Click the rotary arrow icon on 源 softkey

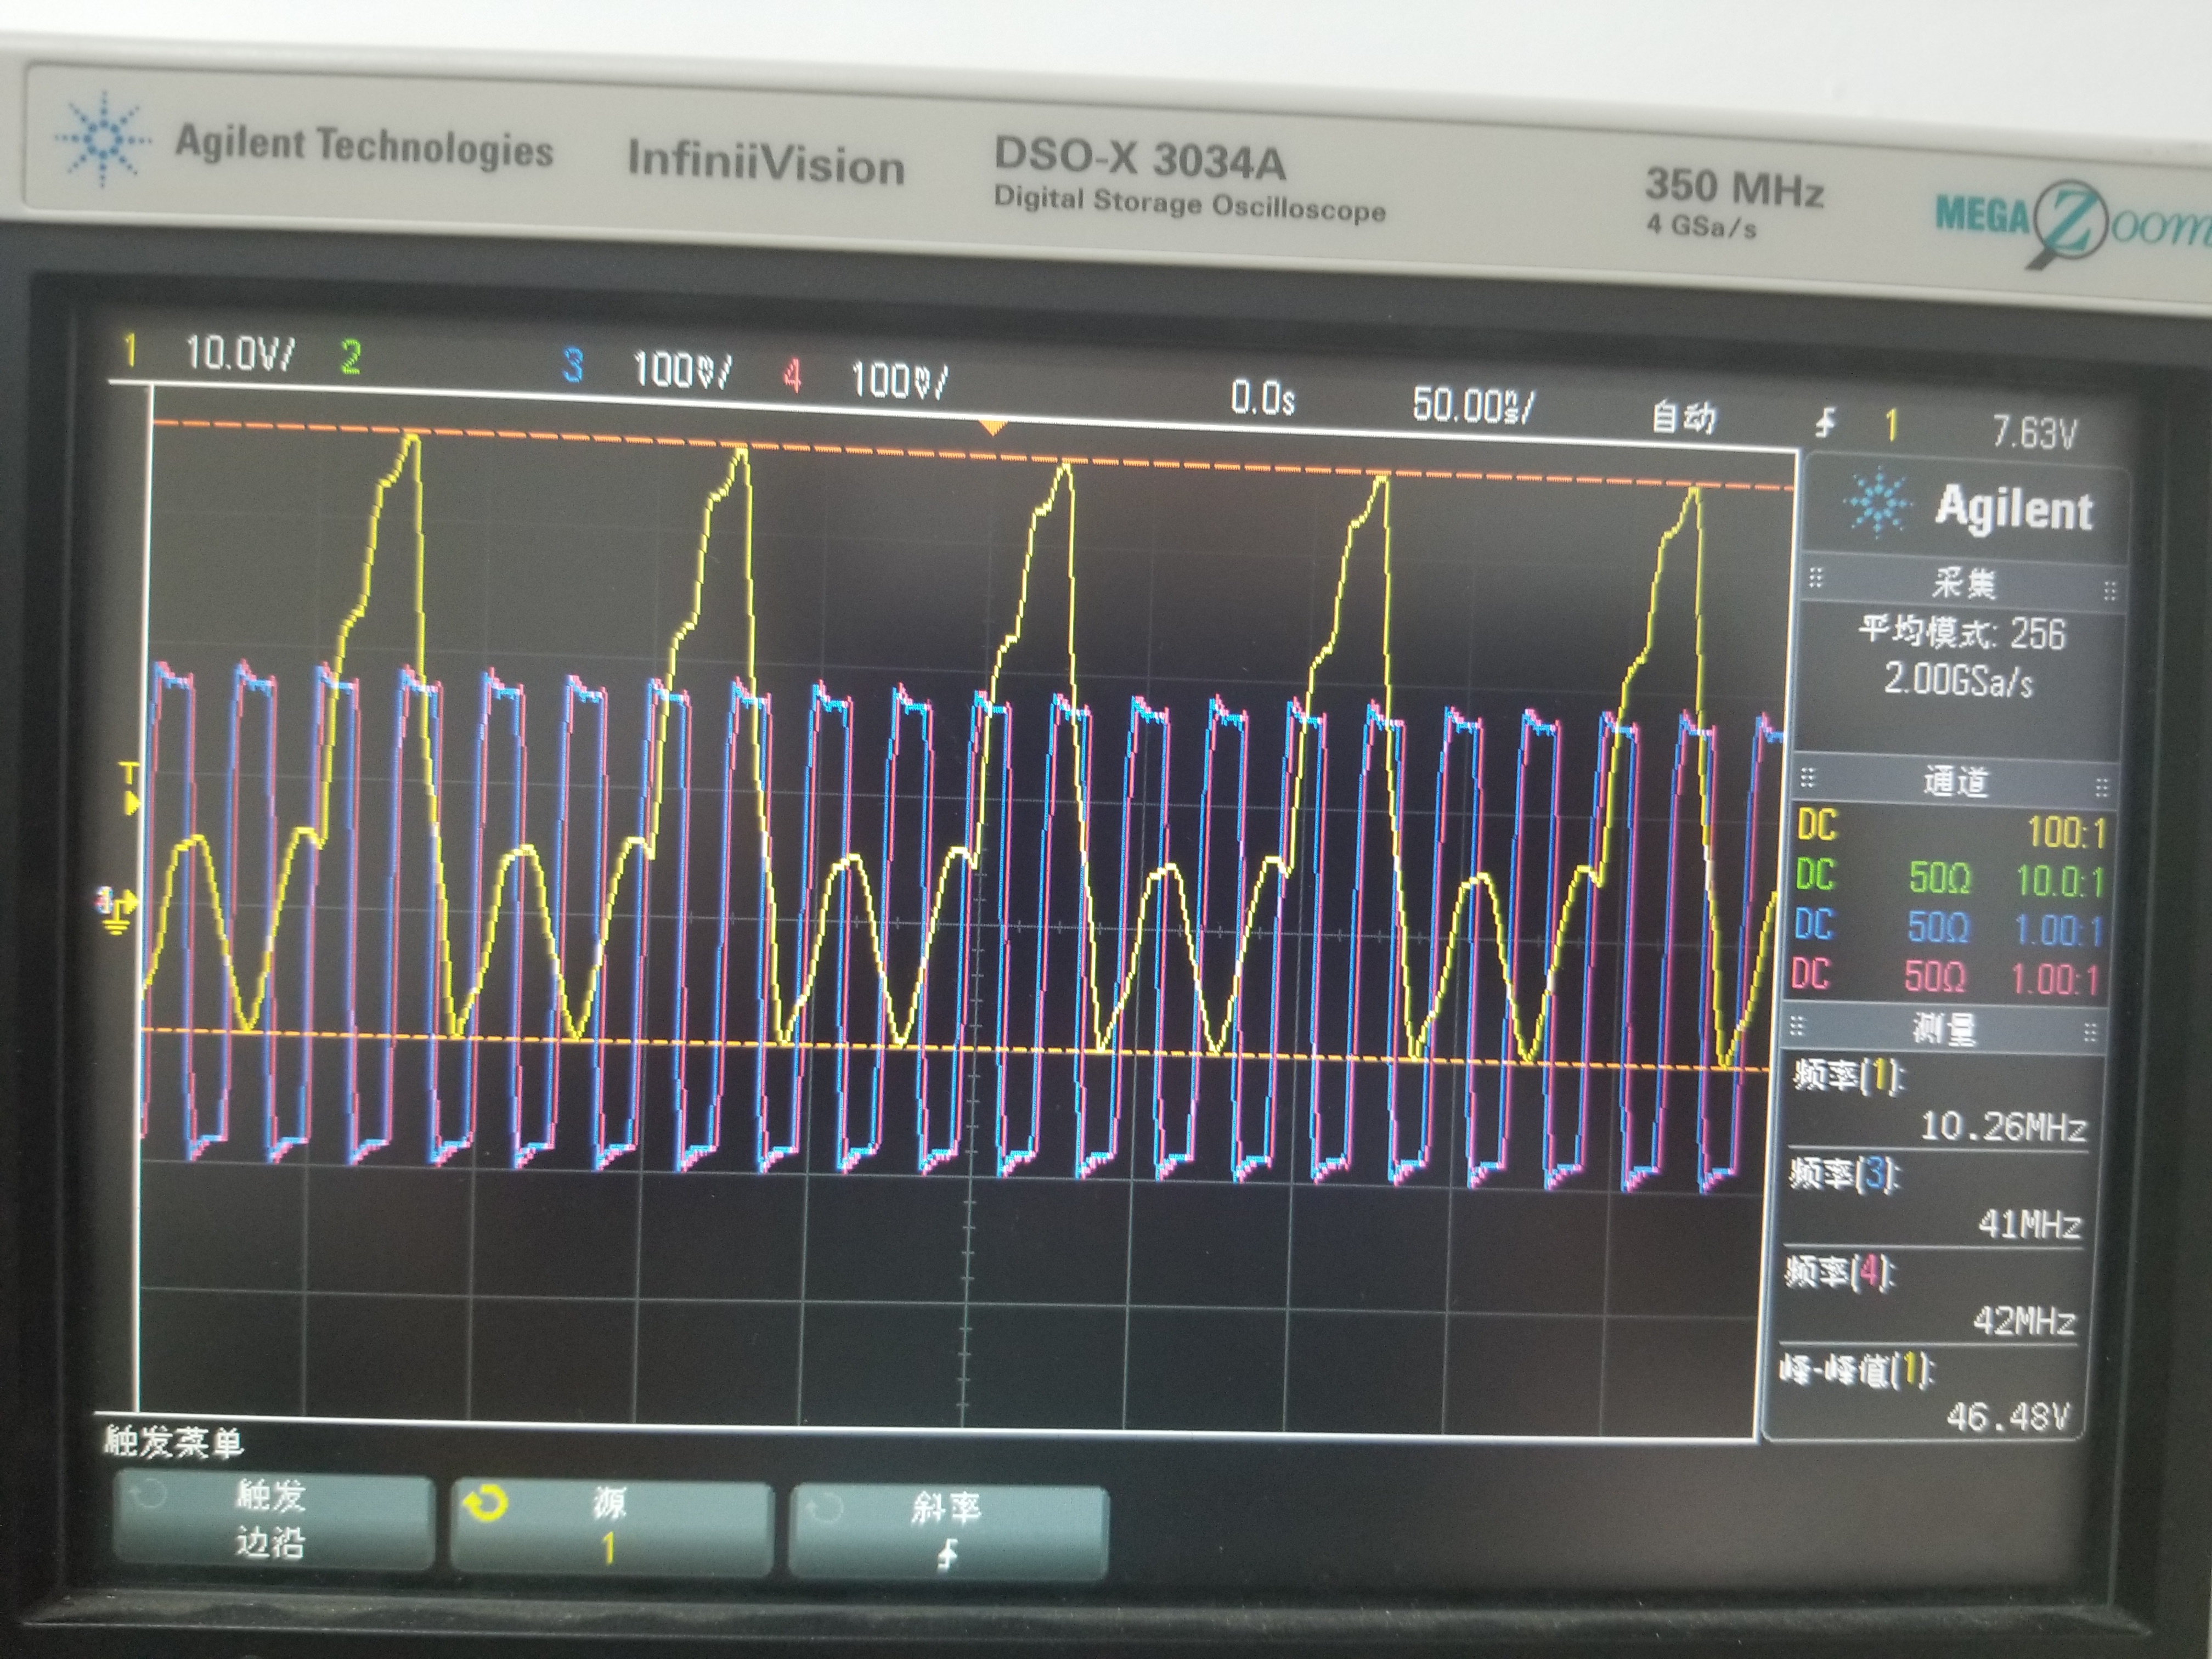[x=486, y=1503]
